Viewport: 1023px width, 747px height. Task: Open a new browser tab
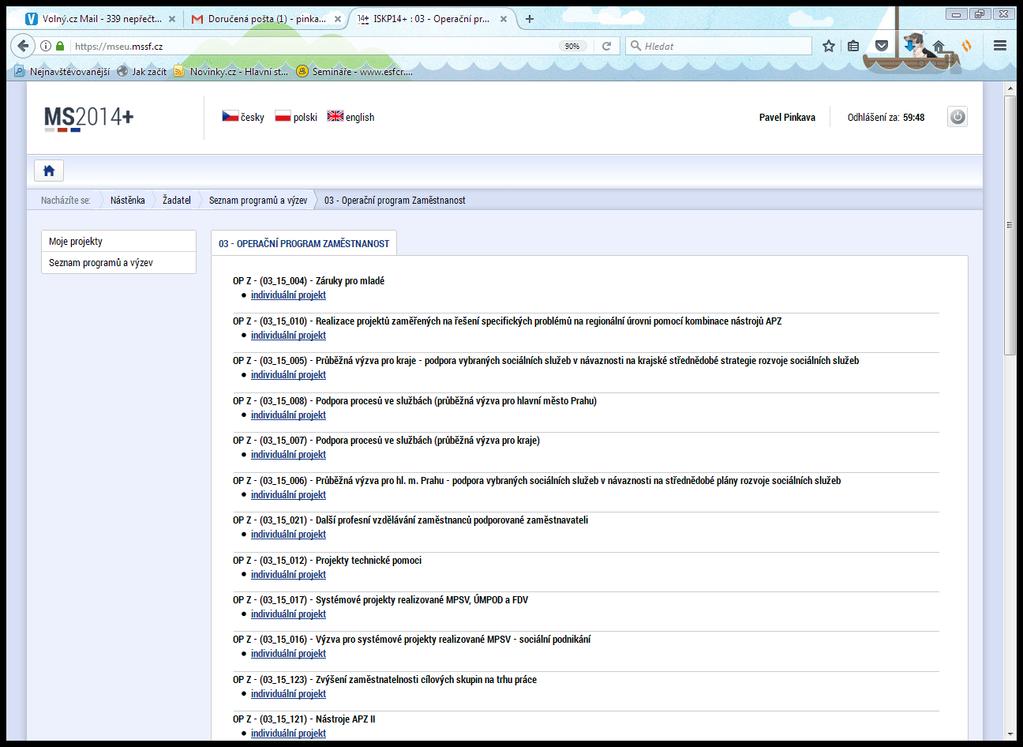tap(530, 19)
